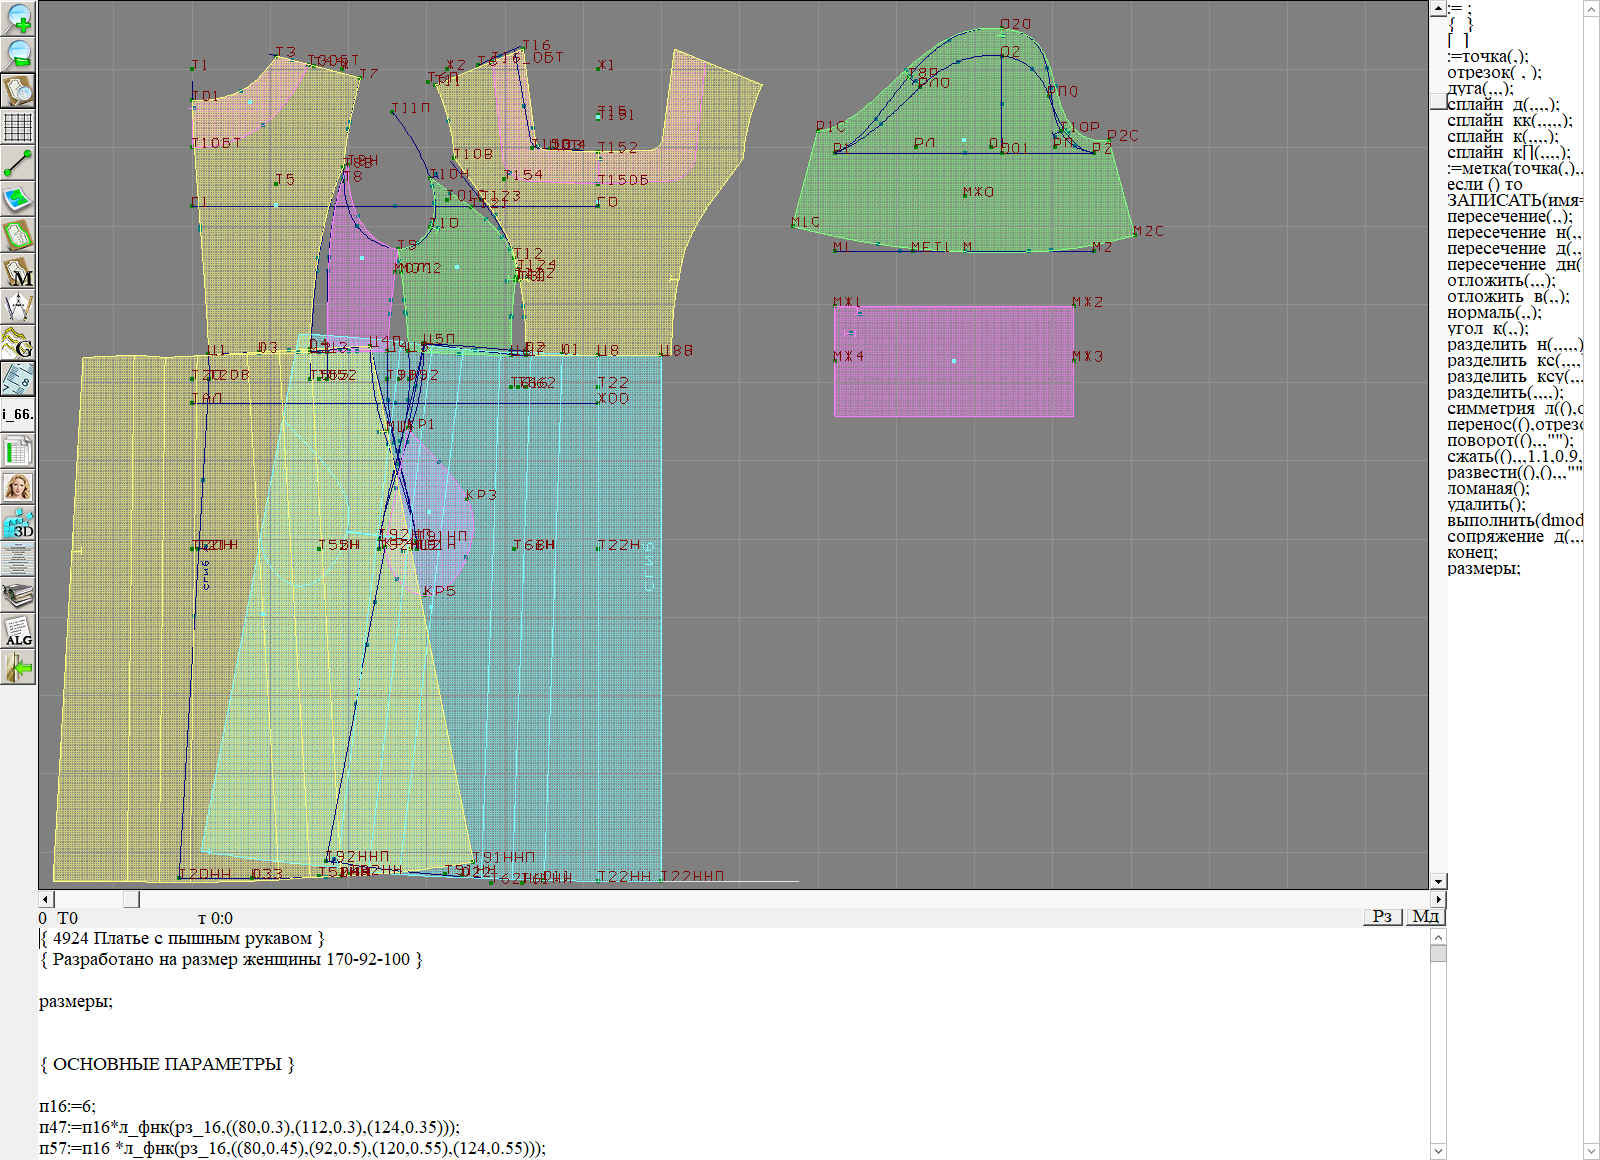1600x1160 pixels.
Task: Click the Мд button
Action: point(1425,917)
